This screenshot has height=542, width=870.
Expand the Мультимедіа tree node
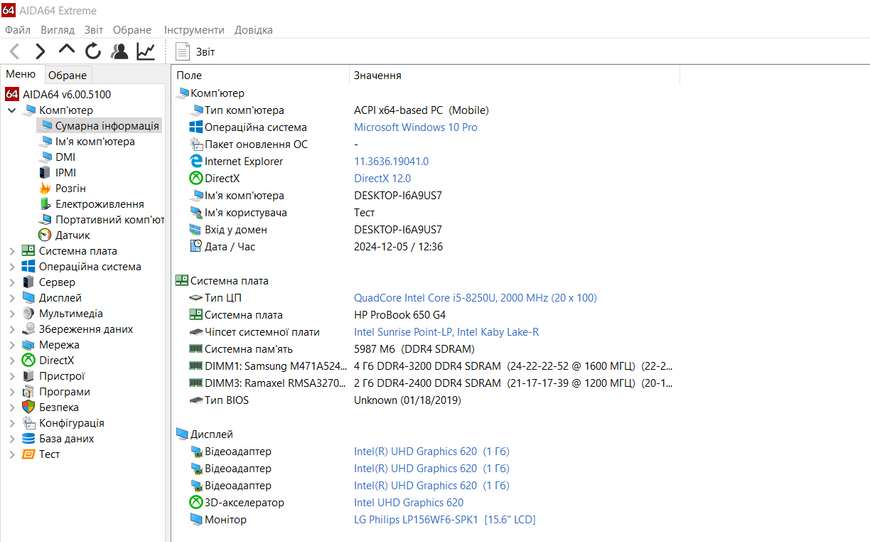point(12,313)
